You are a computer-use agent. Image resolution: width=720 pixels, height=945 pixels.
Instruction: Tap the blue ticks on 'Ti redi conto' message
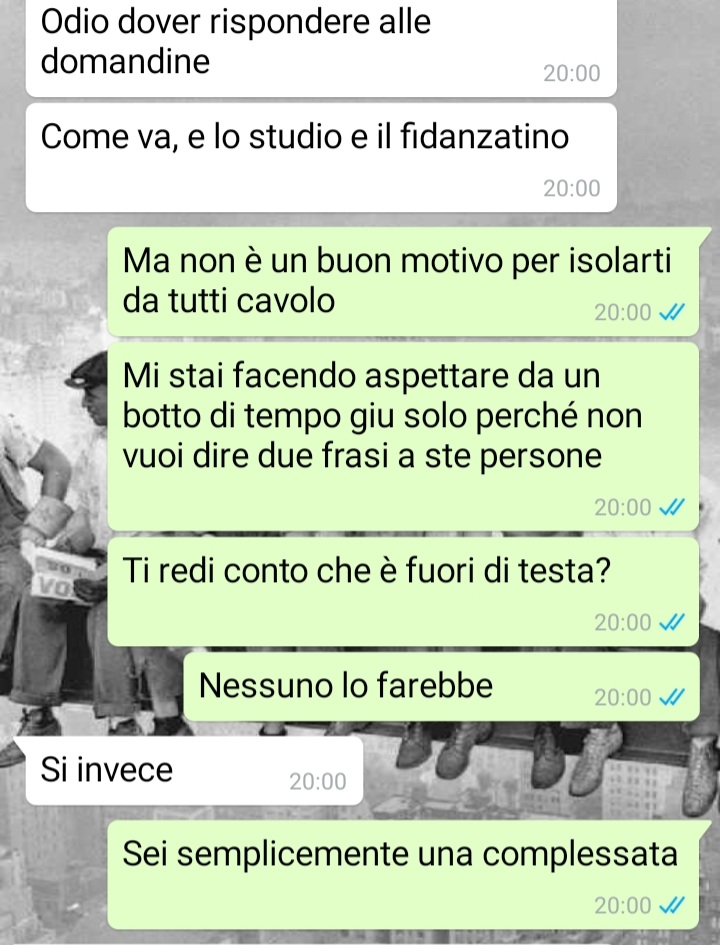pos(671,622)
